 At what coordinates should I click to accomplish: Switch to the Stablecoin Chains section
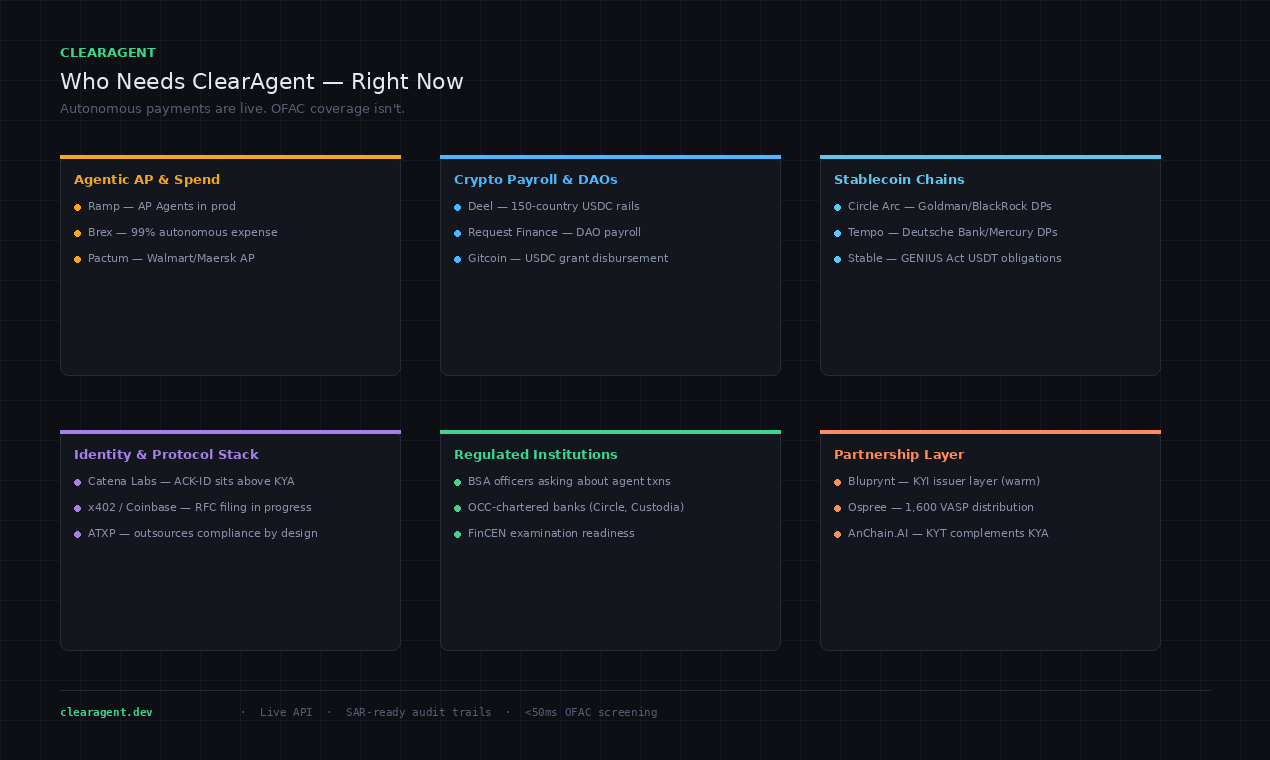click(899, 180)
